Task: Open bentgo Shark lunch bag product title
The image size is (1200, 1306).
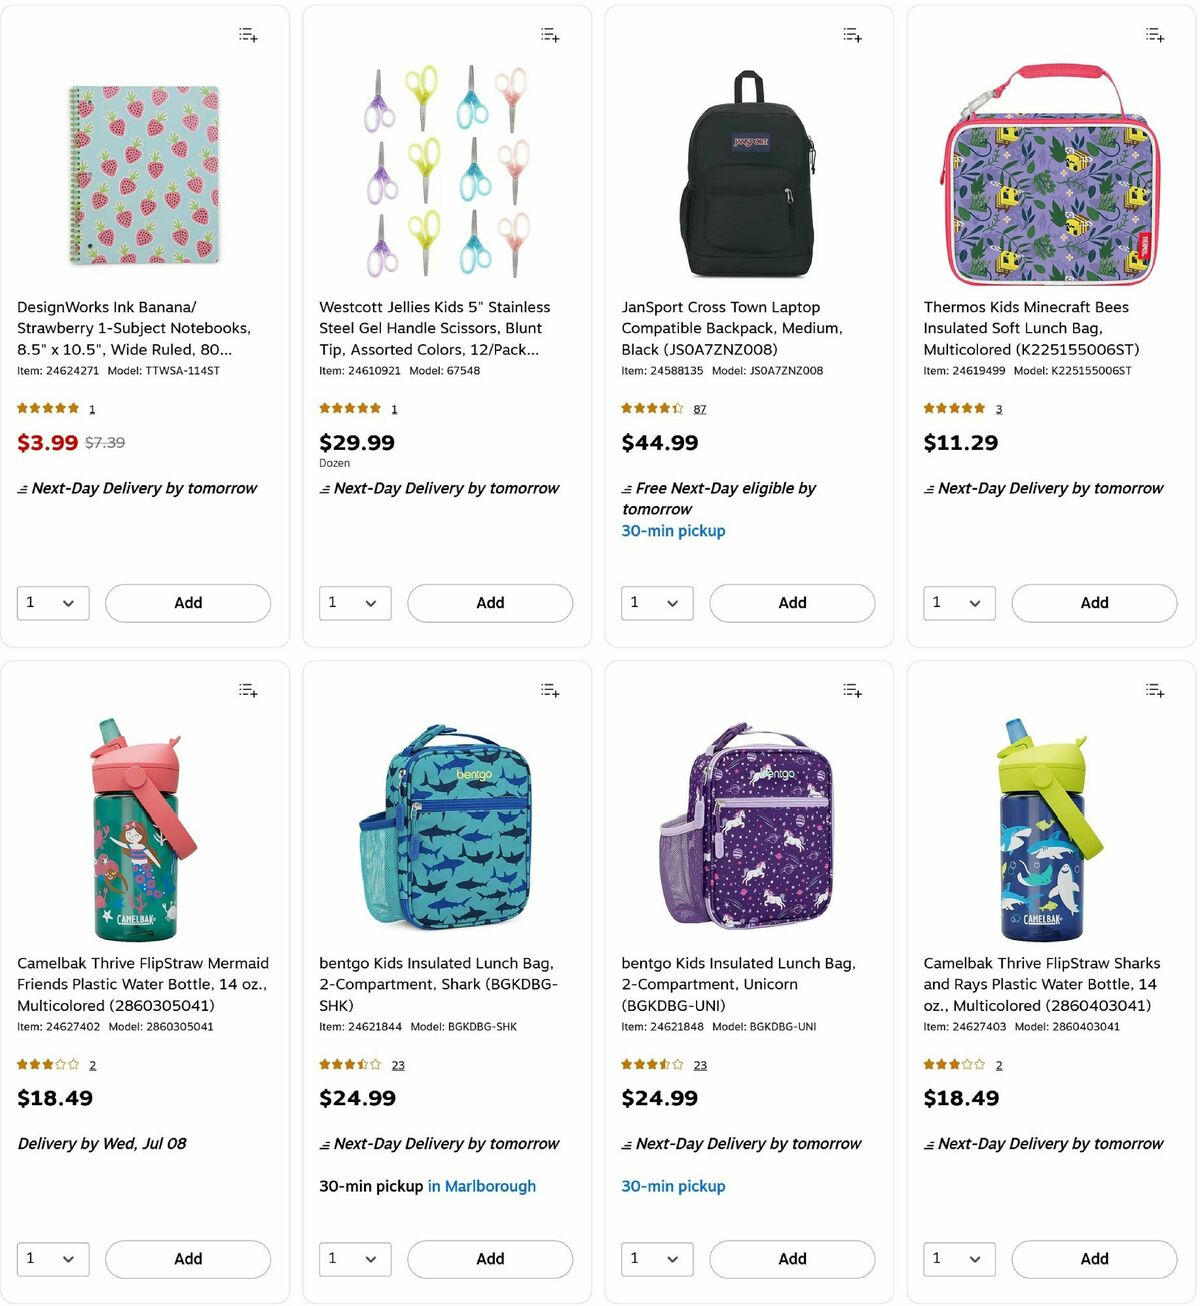Action: [x=438, y=984]
